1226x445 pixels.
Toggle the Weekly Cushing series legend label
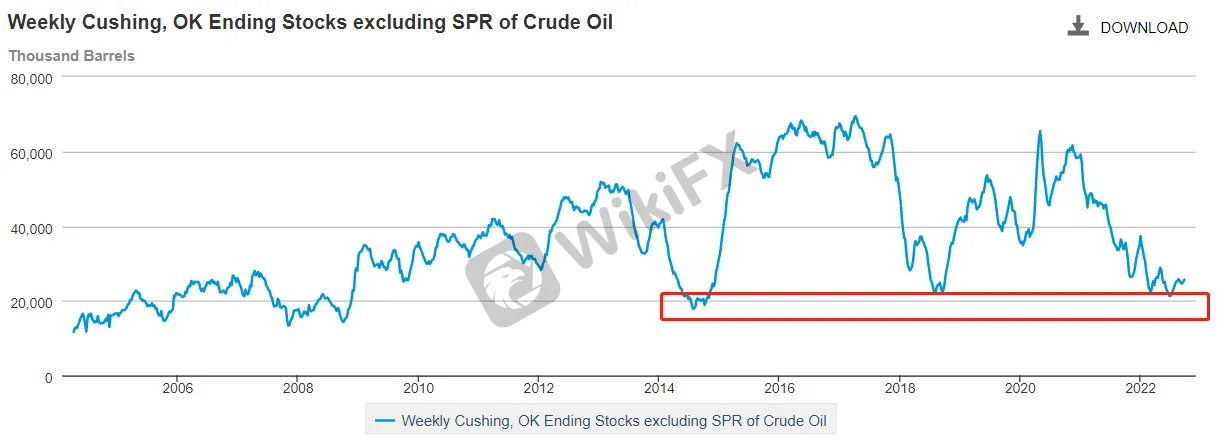[617, 421]
